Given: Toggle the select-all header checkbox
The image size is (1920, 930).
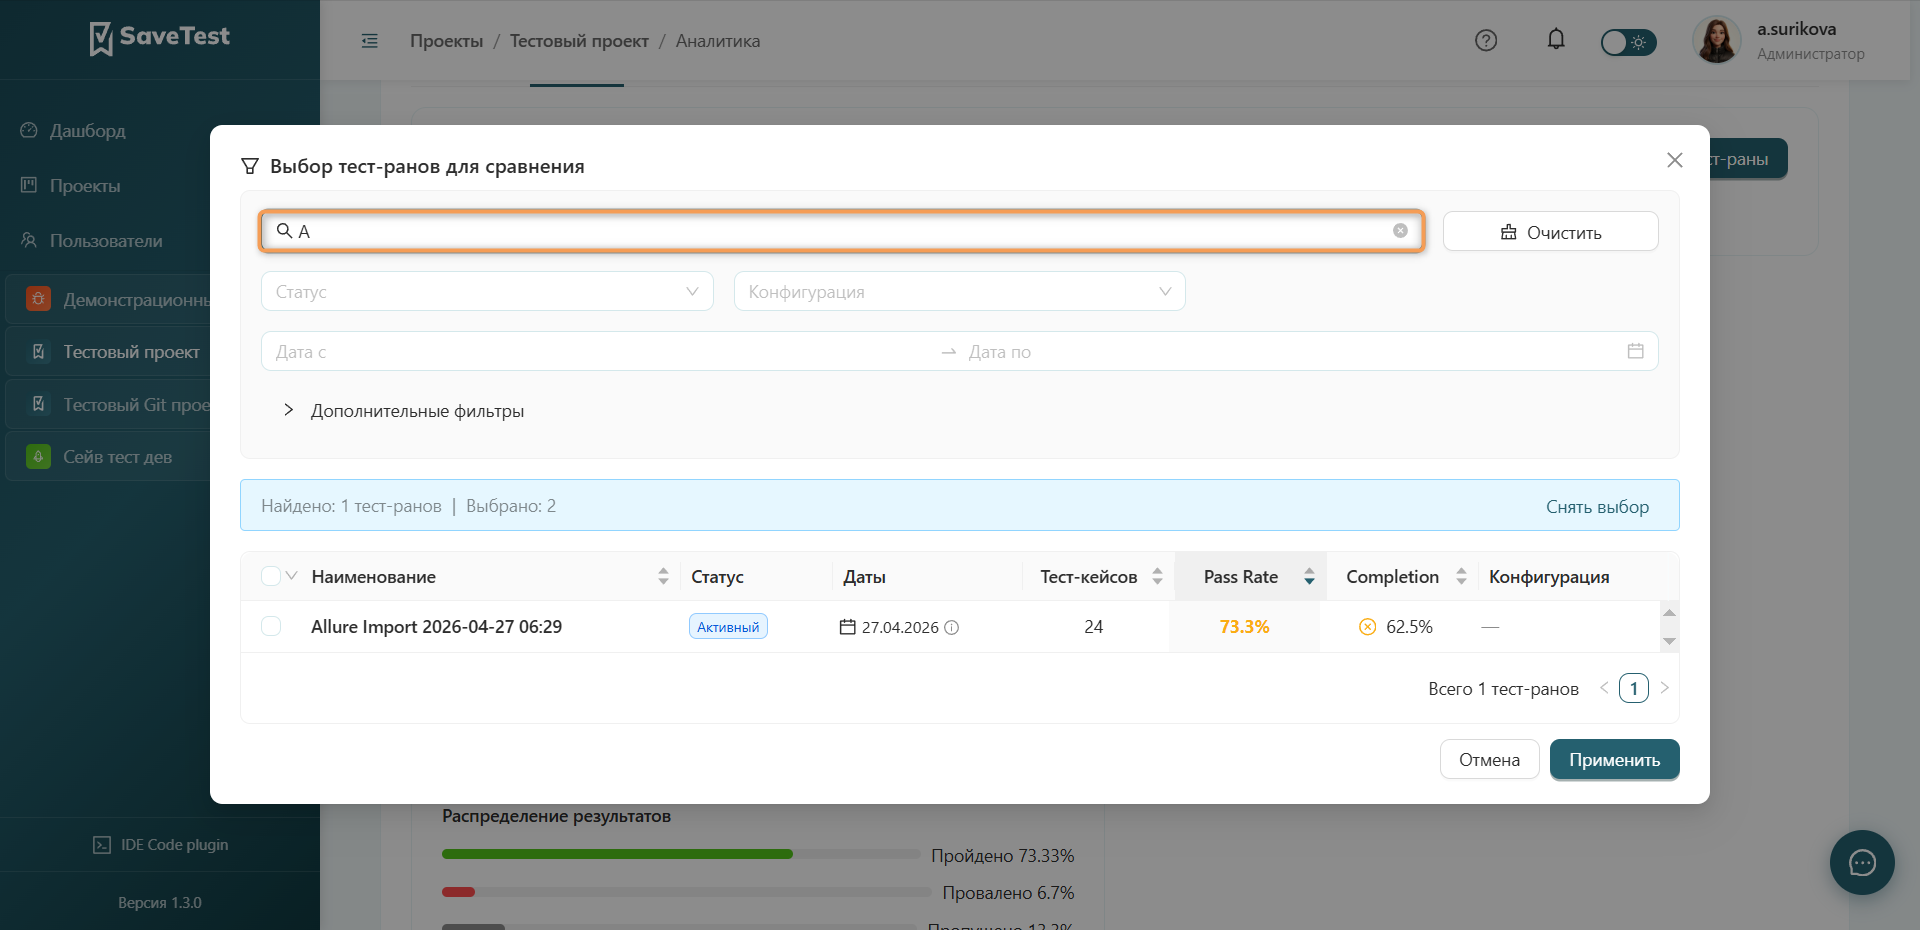Looking at the screenshot, I should 270,576.
